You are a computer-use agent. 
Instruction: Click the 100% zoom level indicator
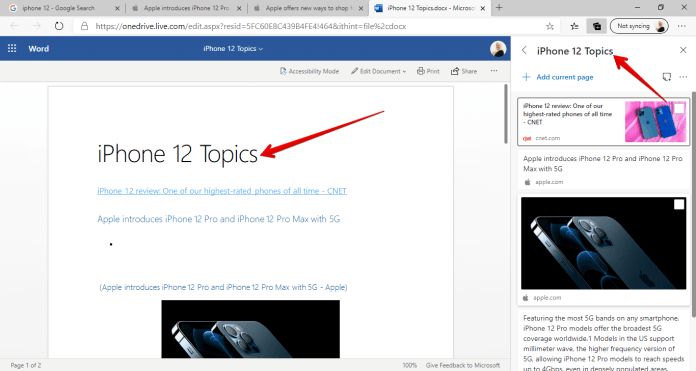pyautogui.click(x=410, y=365)
